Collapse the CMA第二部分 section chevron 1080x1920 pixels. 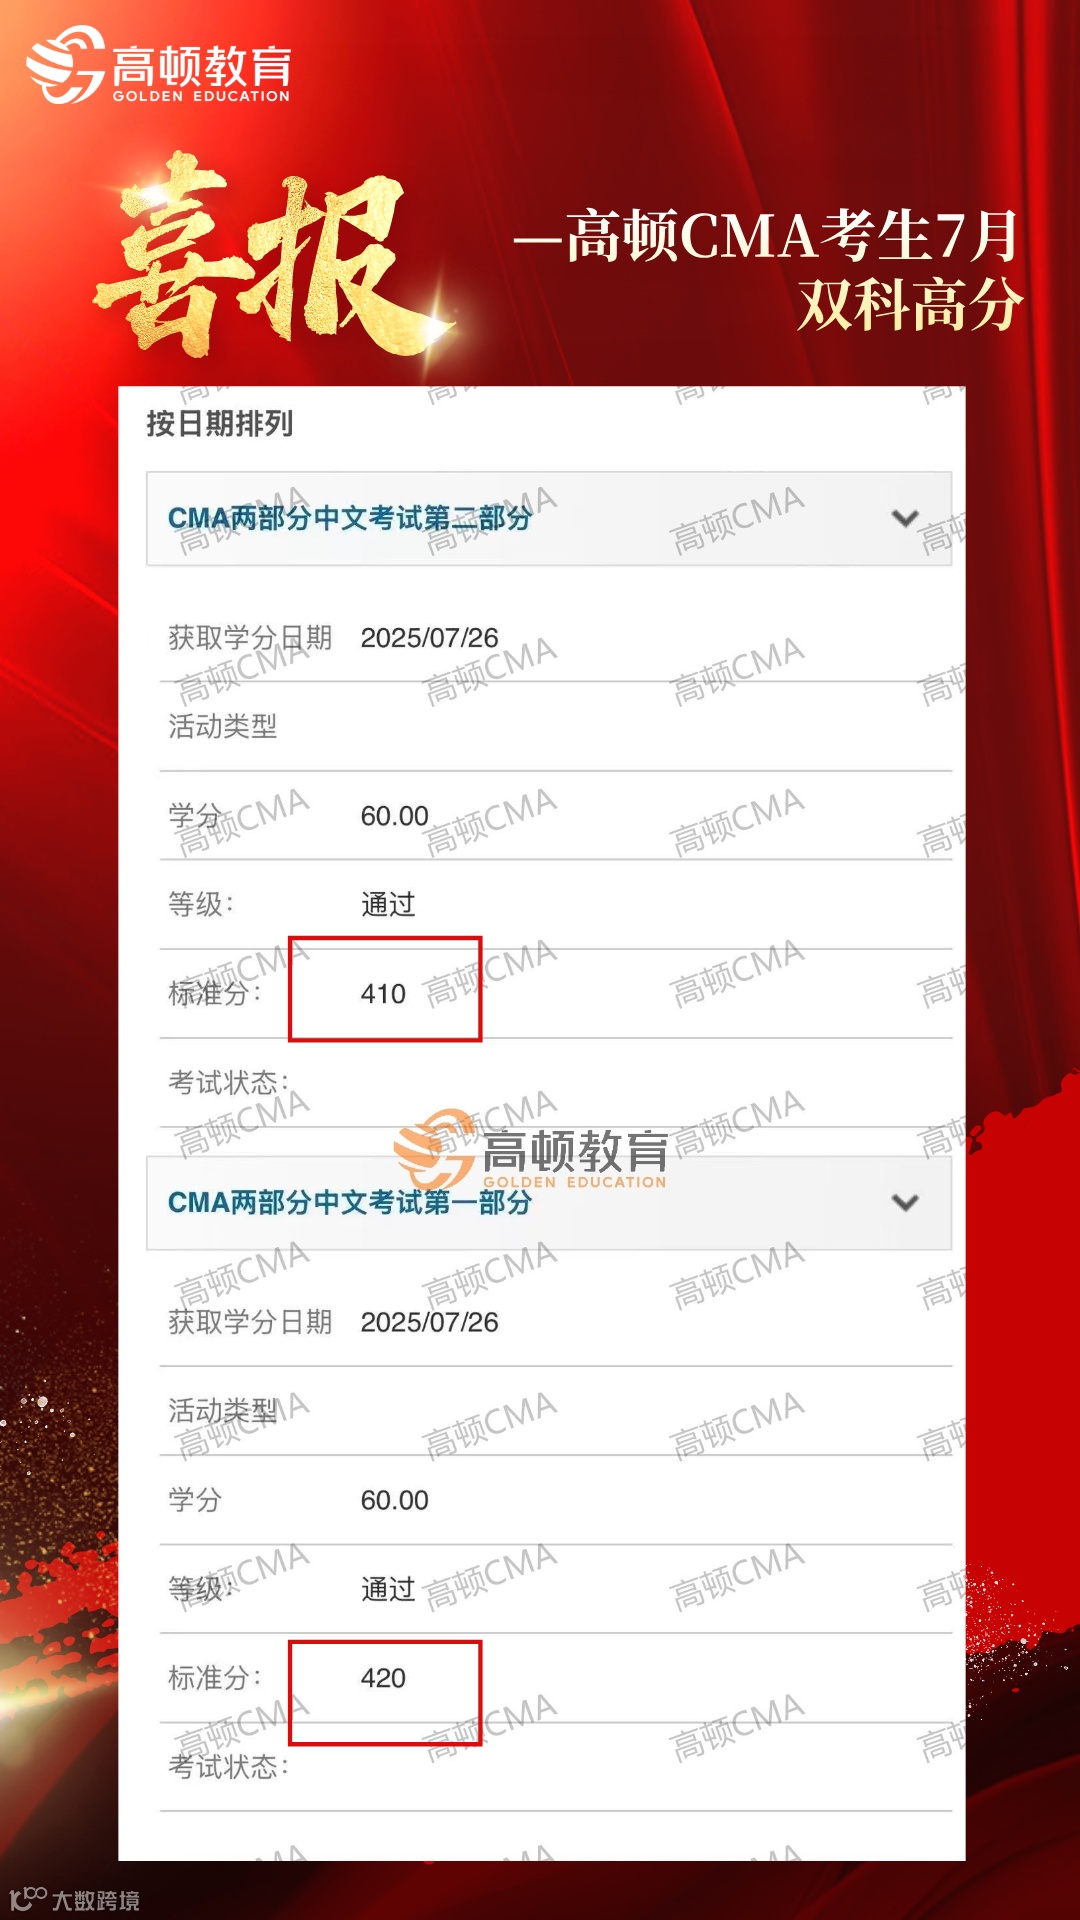click(905, 518)
